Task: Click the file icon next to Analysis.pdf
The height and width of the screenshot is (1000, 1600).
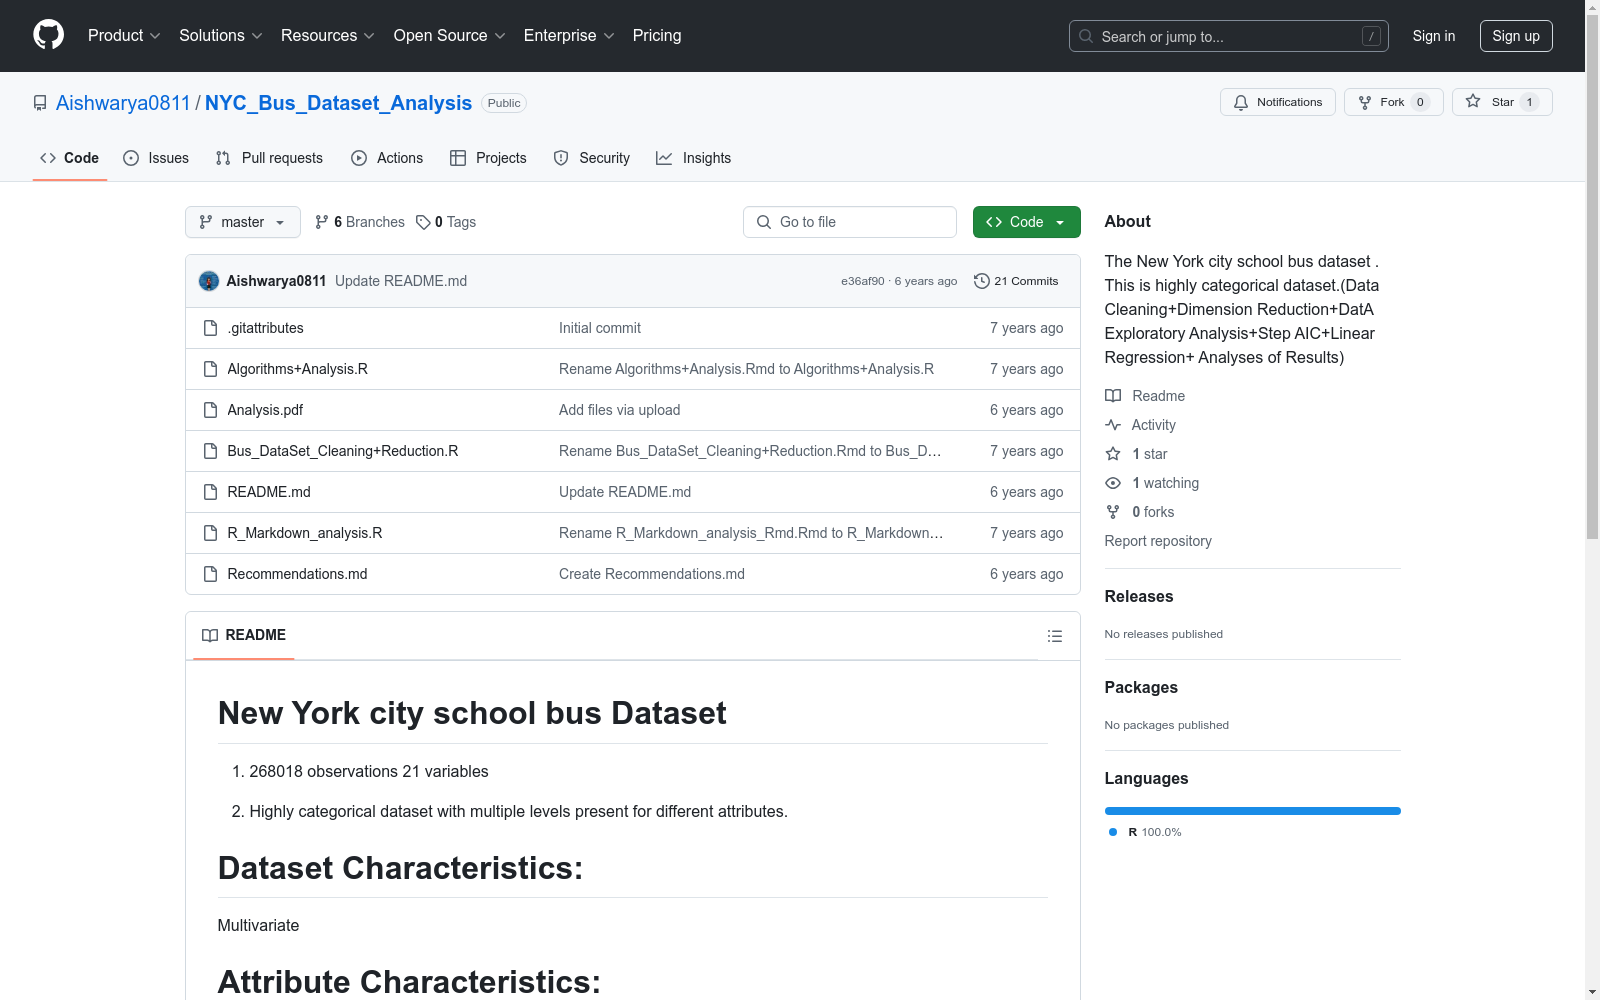Action: pyautogui.click(x=210, y=410)
